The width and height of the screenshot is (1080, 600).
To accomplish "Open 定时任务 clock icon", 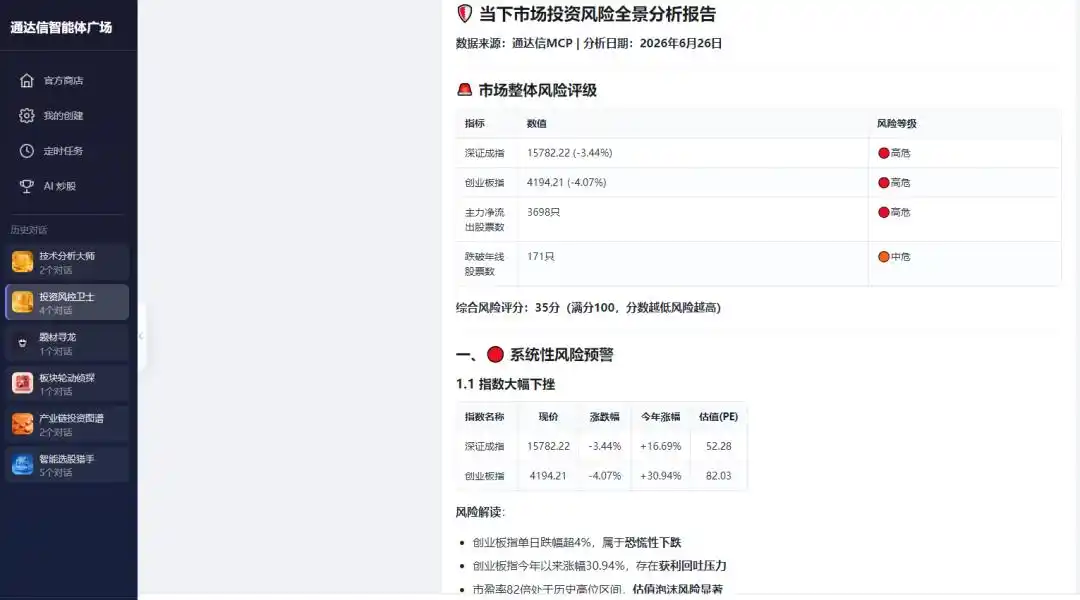I will [x=26, y=151].
